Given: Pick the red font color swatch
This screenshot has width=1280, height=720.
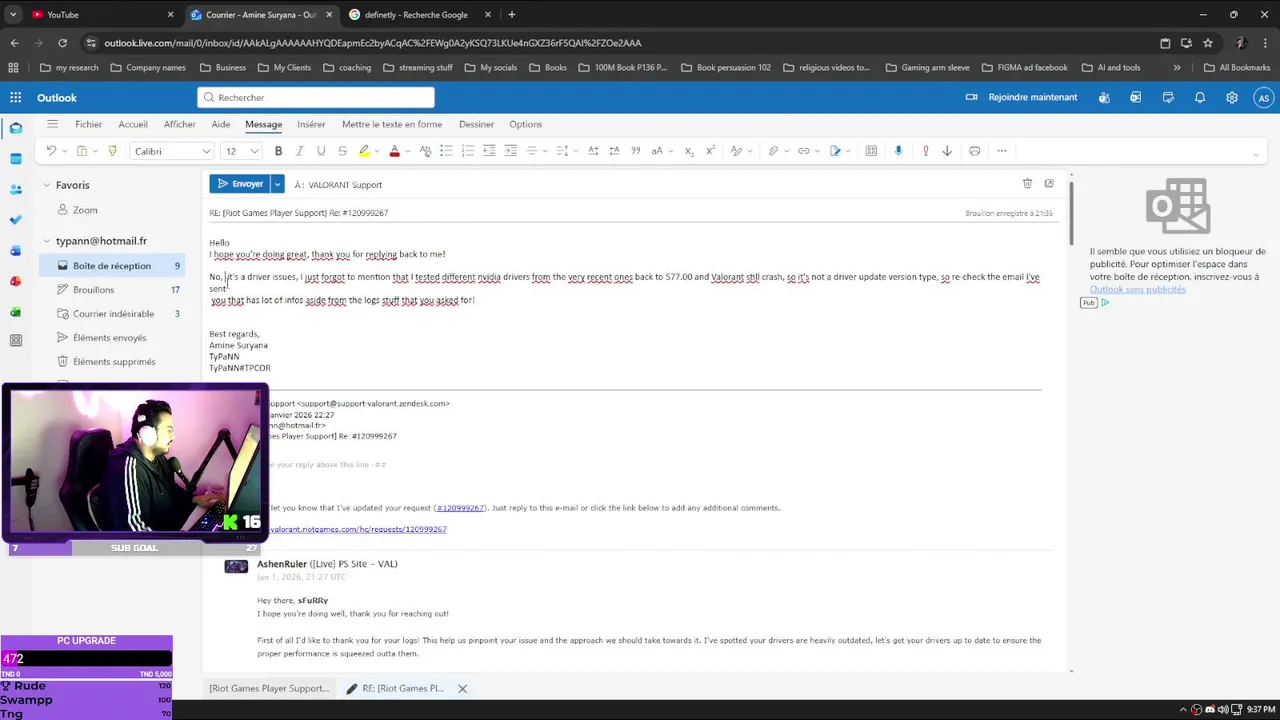Looking at the screenshot, I should pyautogui.click(x=394, y=151).
